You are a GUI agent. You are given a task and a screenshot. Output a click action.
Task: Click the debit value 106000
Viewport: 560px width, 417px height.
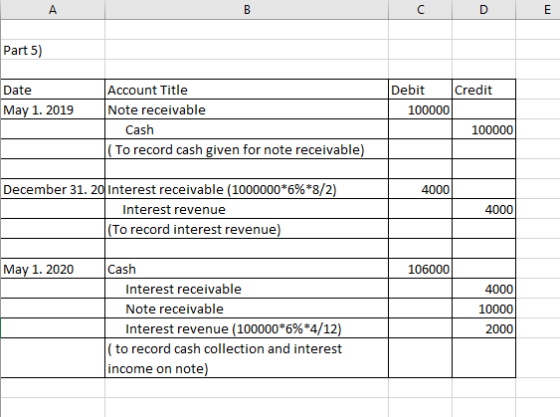click(420, 269)
